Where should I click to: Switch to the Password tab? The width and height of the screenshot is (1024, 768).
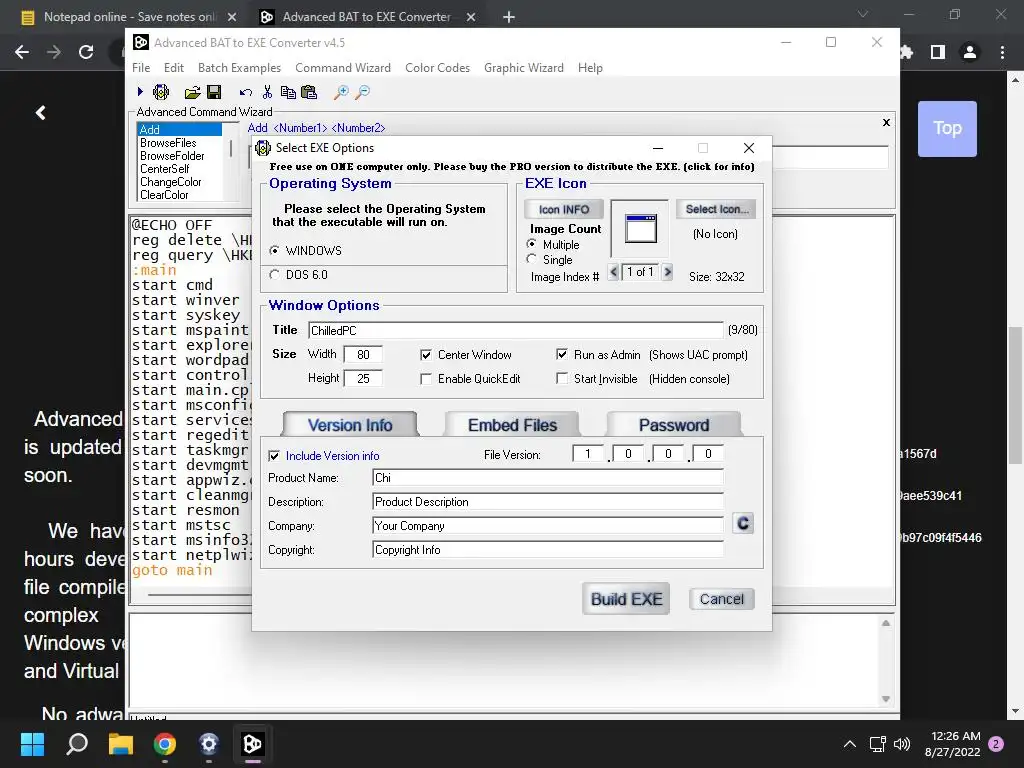674,425
